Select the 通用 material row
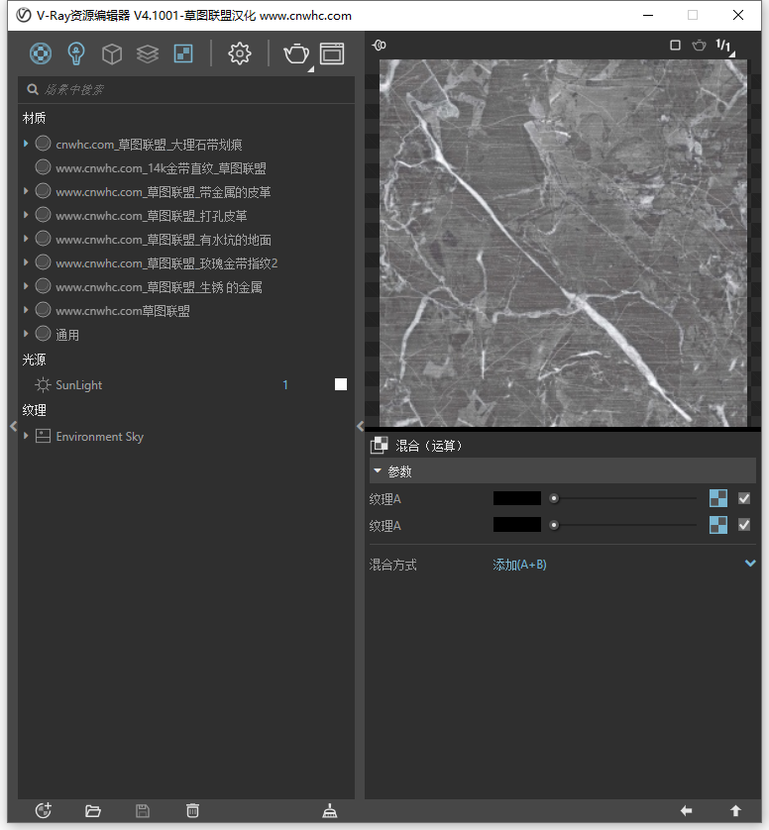This screenshot has height=830, width=769. point(186,335)
